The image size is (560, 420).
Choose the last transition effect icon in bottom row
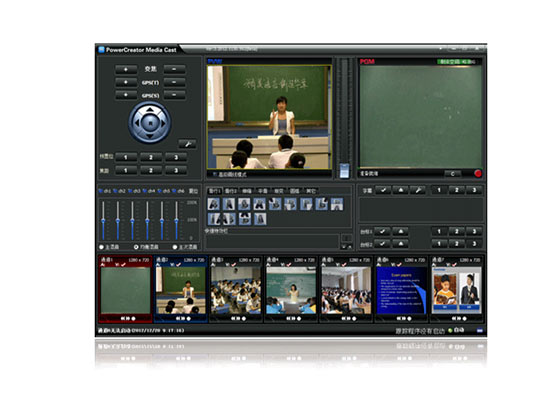[x=260, y=219]
